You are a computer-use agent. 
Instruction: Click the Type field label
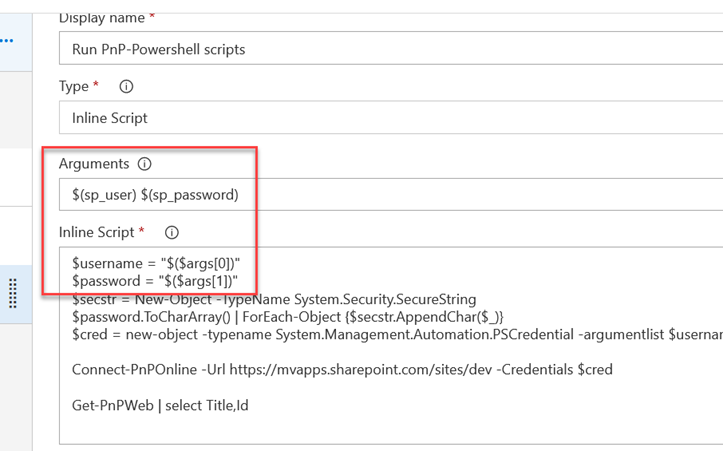tap(74, 87)
